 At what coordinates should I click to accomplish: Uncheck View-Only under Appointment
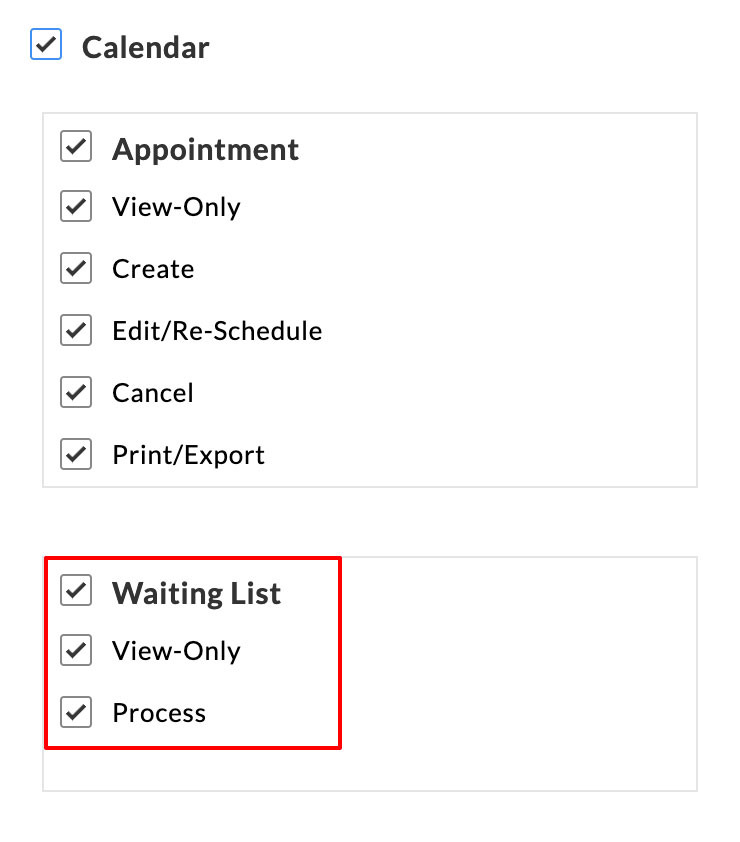(76, 206)
